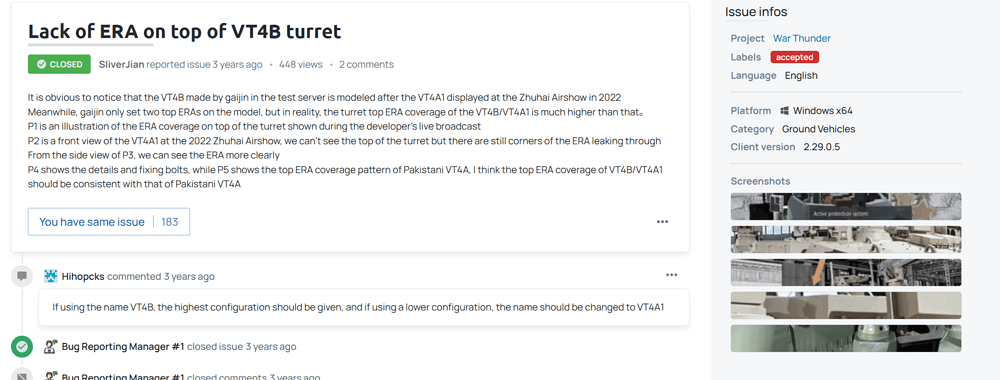Screen dimensions: 1000x380
Task: Click Bug Reporting Manager #1 avatar icon
Action: [x=51, y=347]
